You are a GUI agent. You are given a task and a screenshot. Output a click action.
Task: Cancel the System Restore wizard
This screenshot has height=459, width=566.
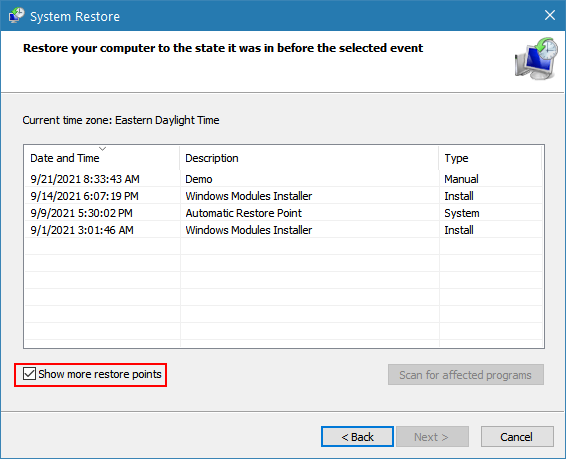517,437
